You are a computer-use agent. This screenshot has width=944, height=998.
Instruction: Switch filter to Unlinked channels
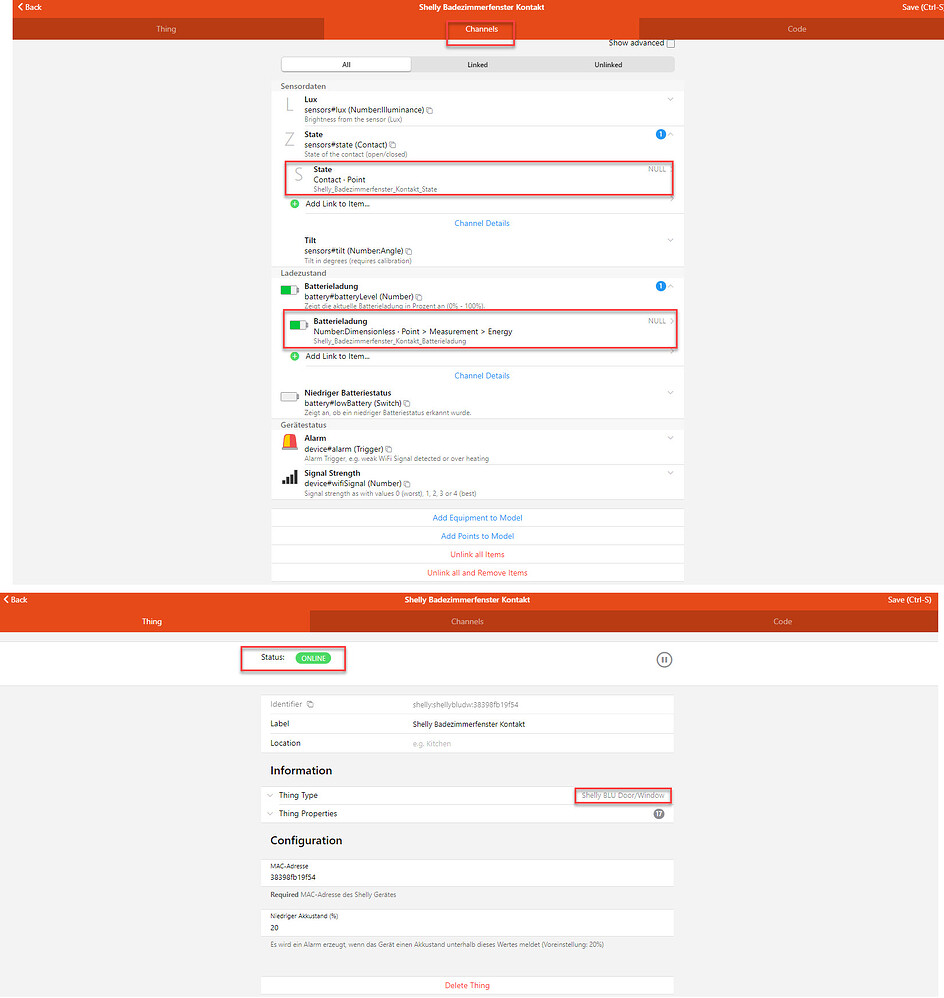(x=608, y=64)
